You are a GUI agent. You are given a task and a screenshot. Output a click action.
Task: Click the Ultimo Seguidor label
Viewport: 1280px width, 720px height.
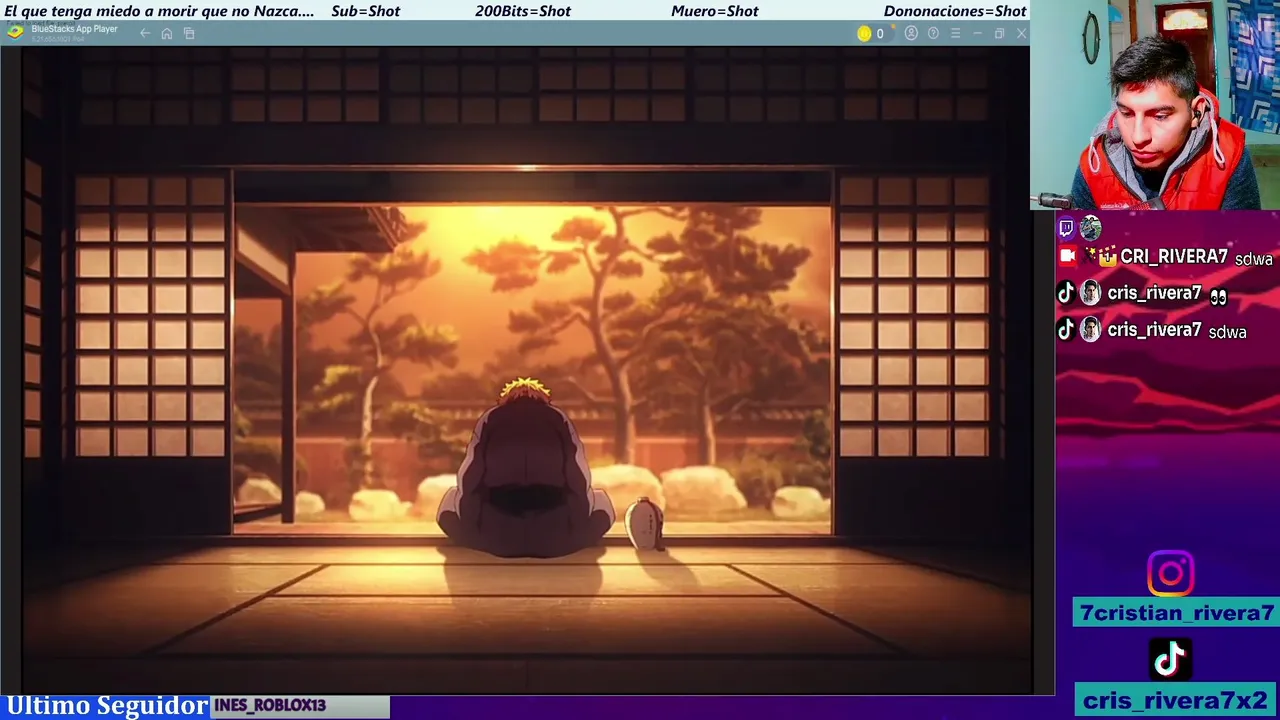[106, 706]
